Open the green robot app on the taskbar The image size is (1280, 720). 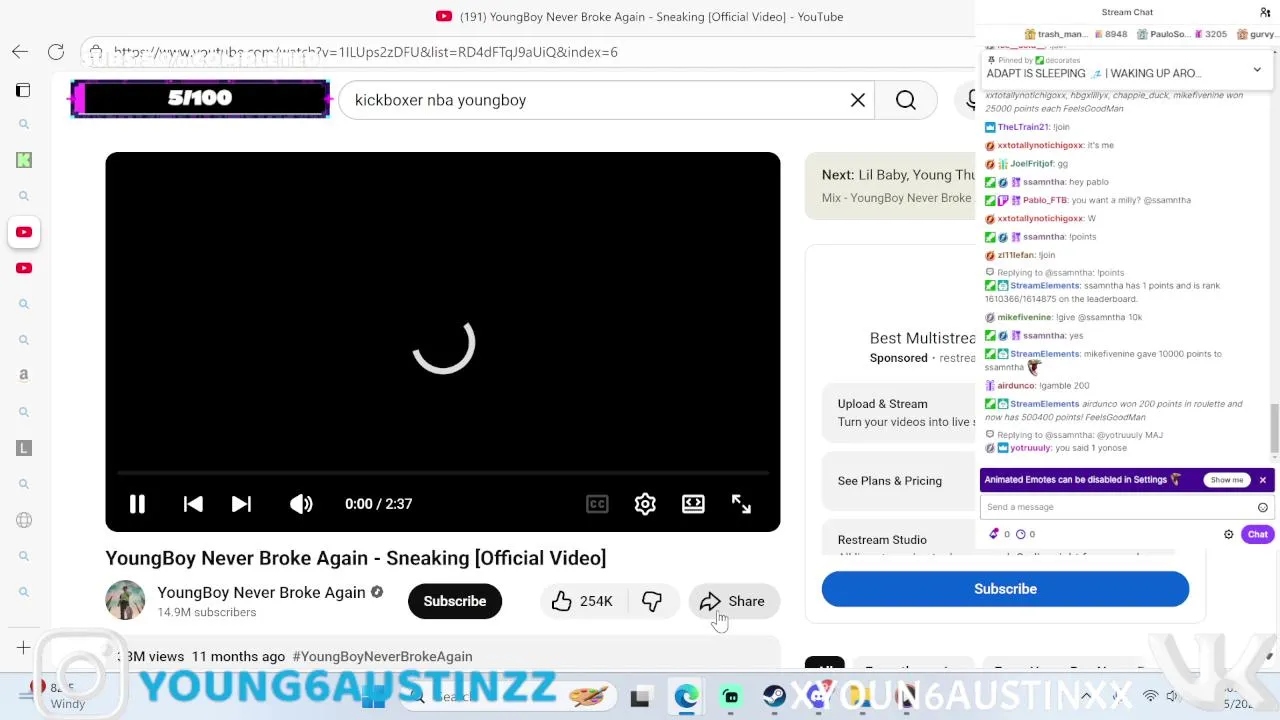pyautogui.click(x=731, y=697)
